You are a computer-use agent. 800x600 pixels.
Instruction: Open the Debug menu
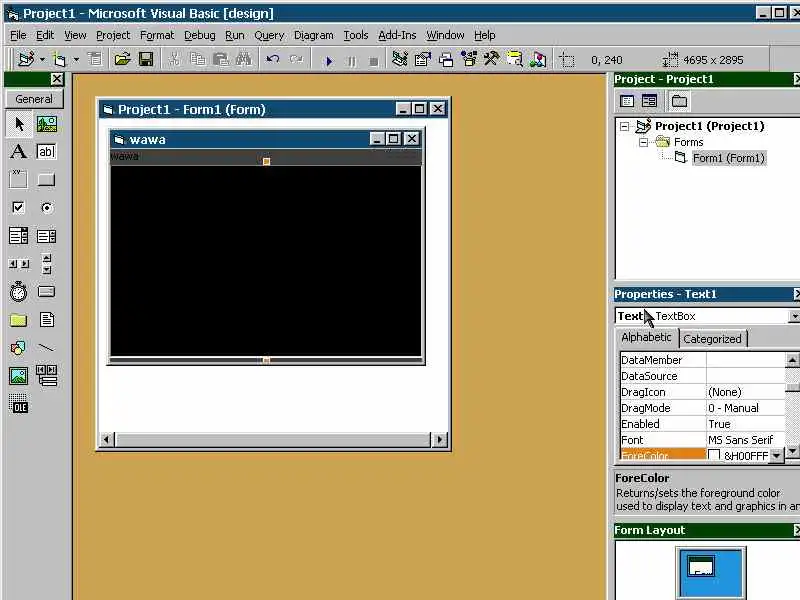[x=199, y=35]
